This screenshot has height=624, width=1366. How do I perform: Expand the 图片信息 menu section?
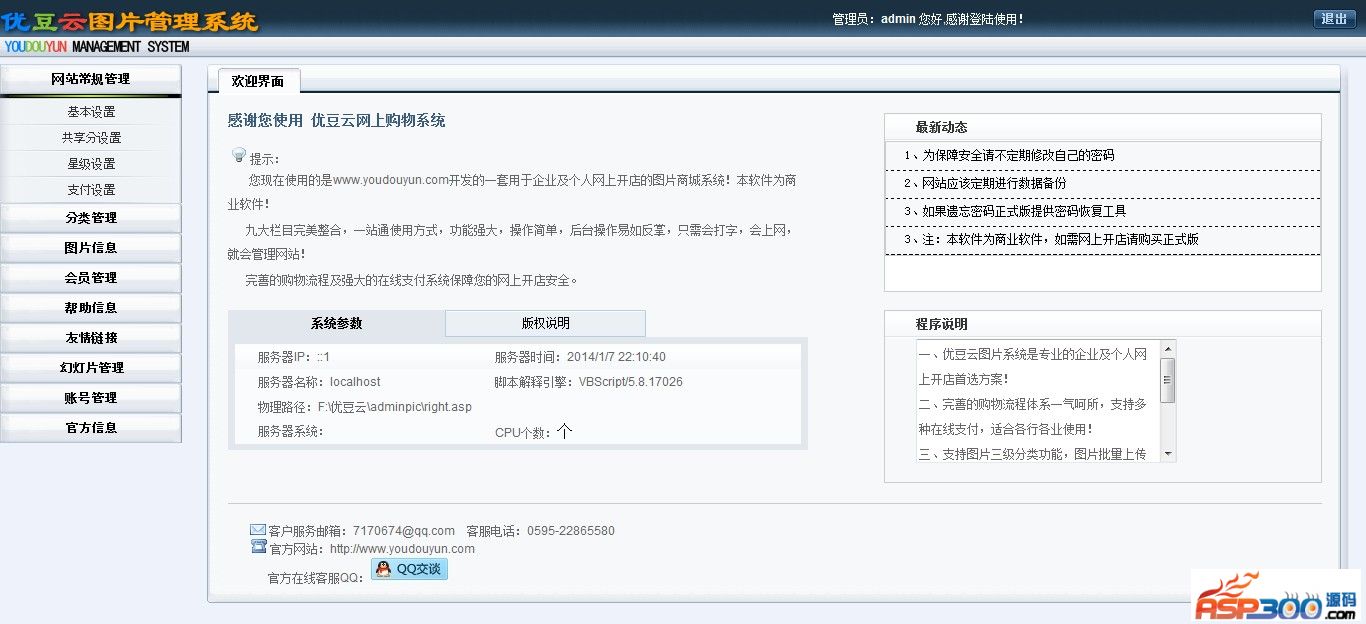[x=90, y=248]
